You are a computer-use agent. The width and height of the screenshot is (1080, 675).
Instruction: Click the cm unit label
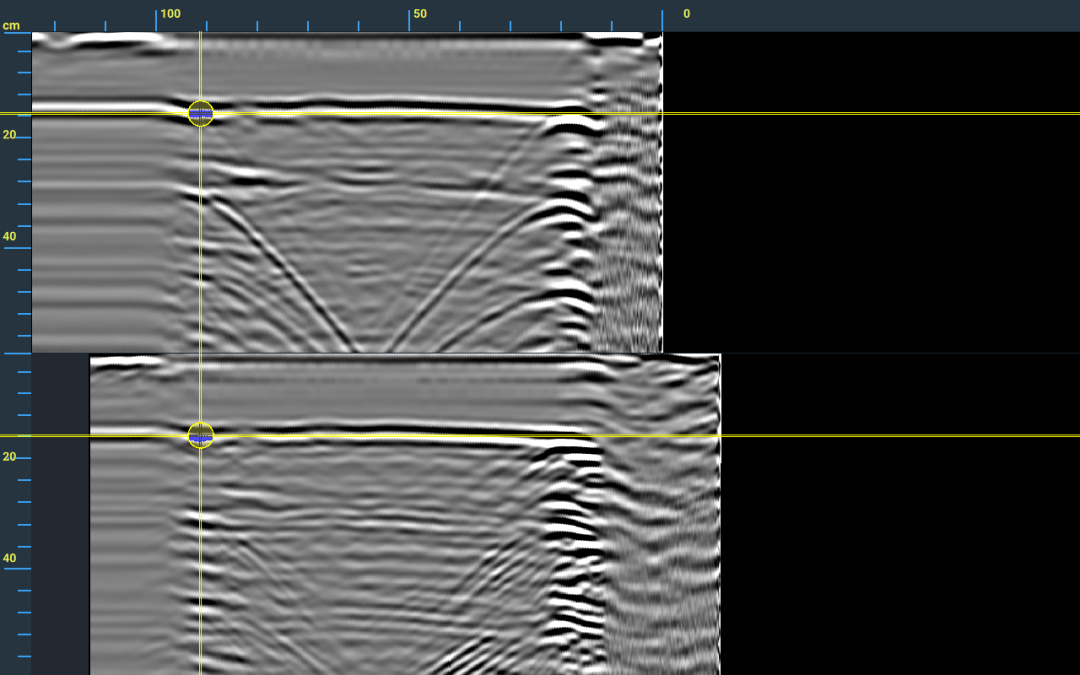click(11, 25)
